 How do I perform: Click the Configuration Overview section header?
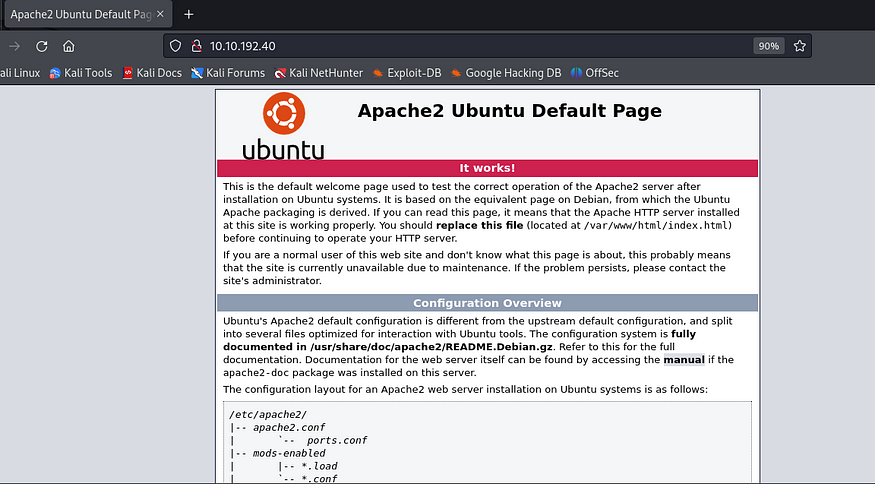point(487,303)
